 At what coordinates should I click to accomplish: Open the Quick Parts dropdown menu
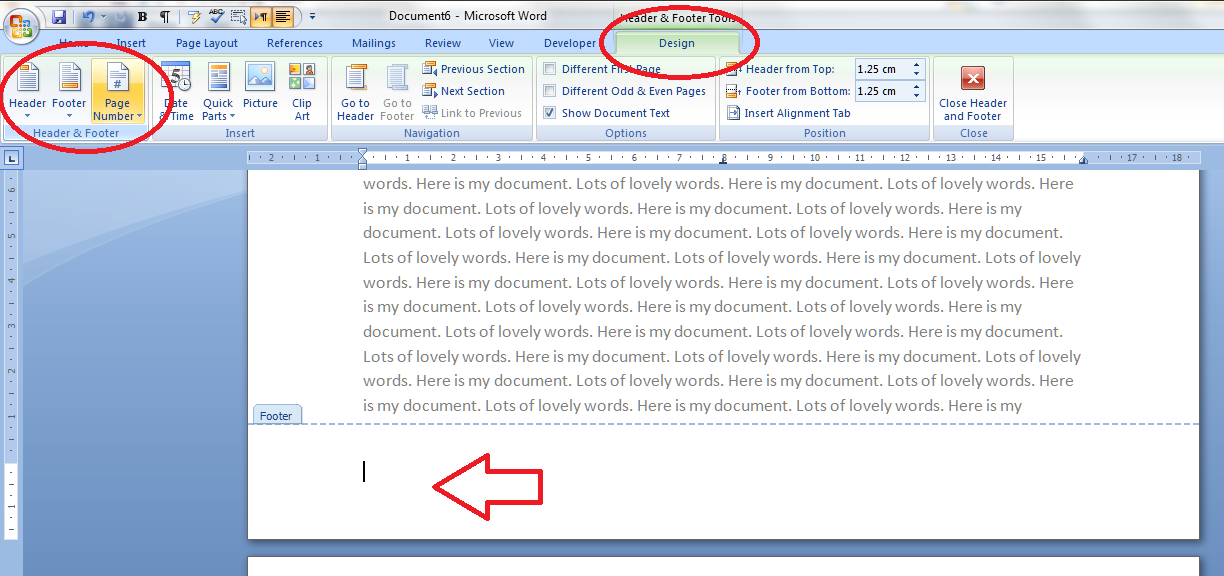[218, 109]
